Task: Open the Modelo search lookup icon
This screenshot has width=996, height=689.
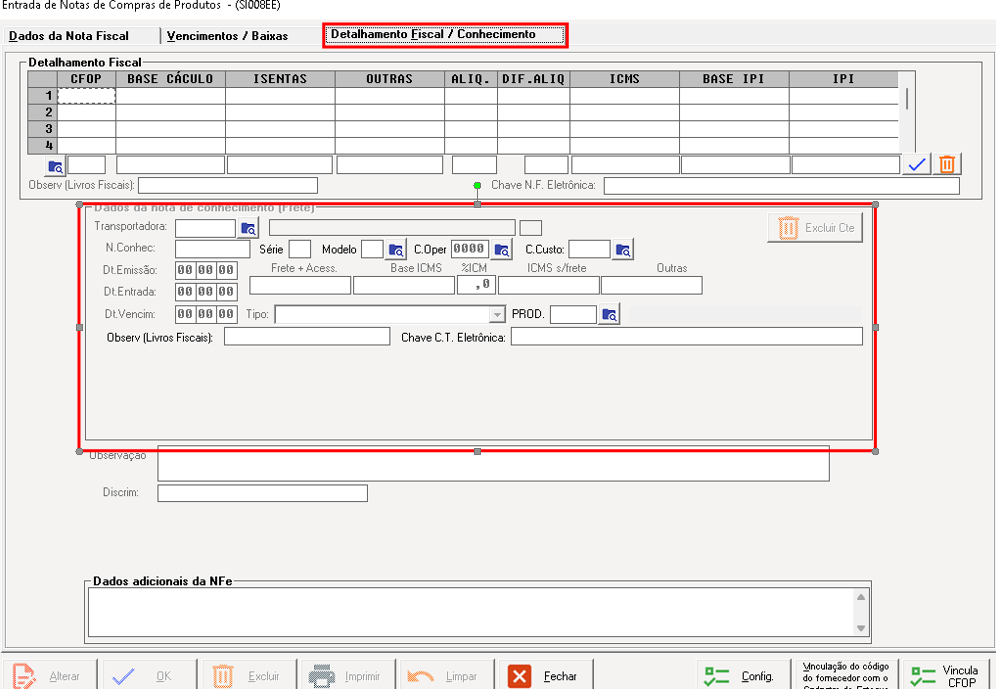Action: [x=396, y=250]
